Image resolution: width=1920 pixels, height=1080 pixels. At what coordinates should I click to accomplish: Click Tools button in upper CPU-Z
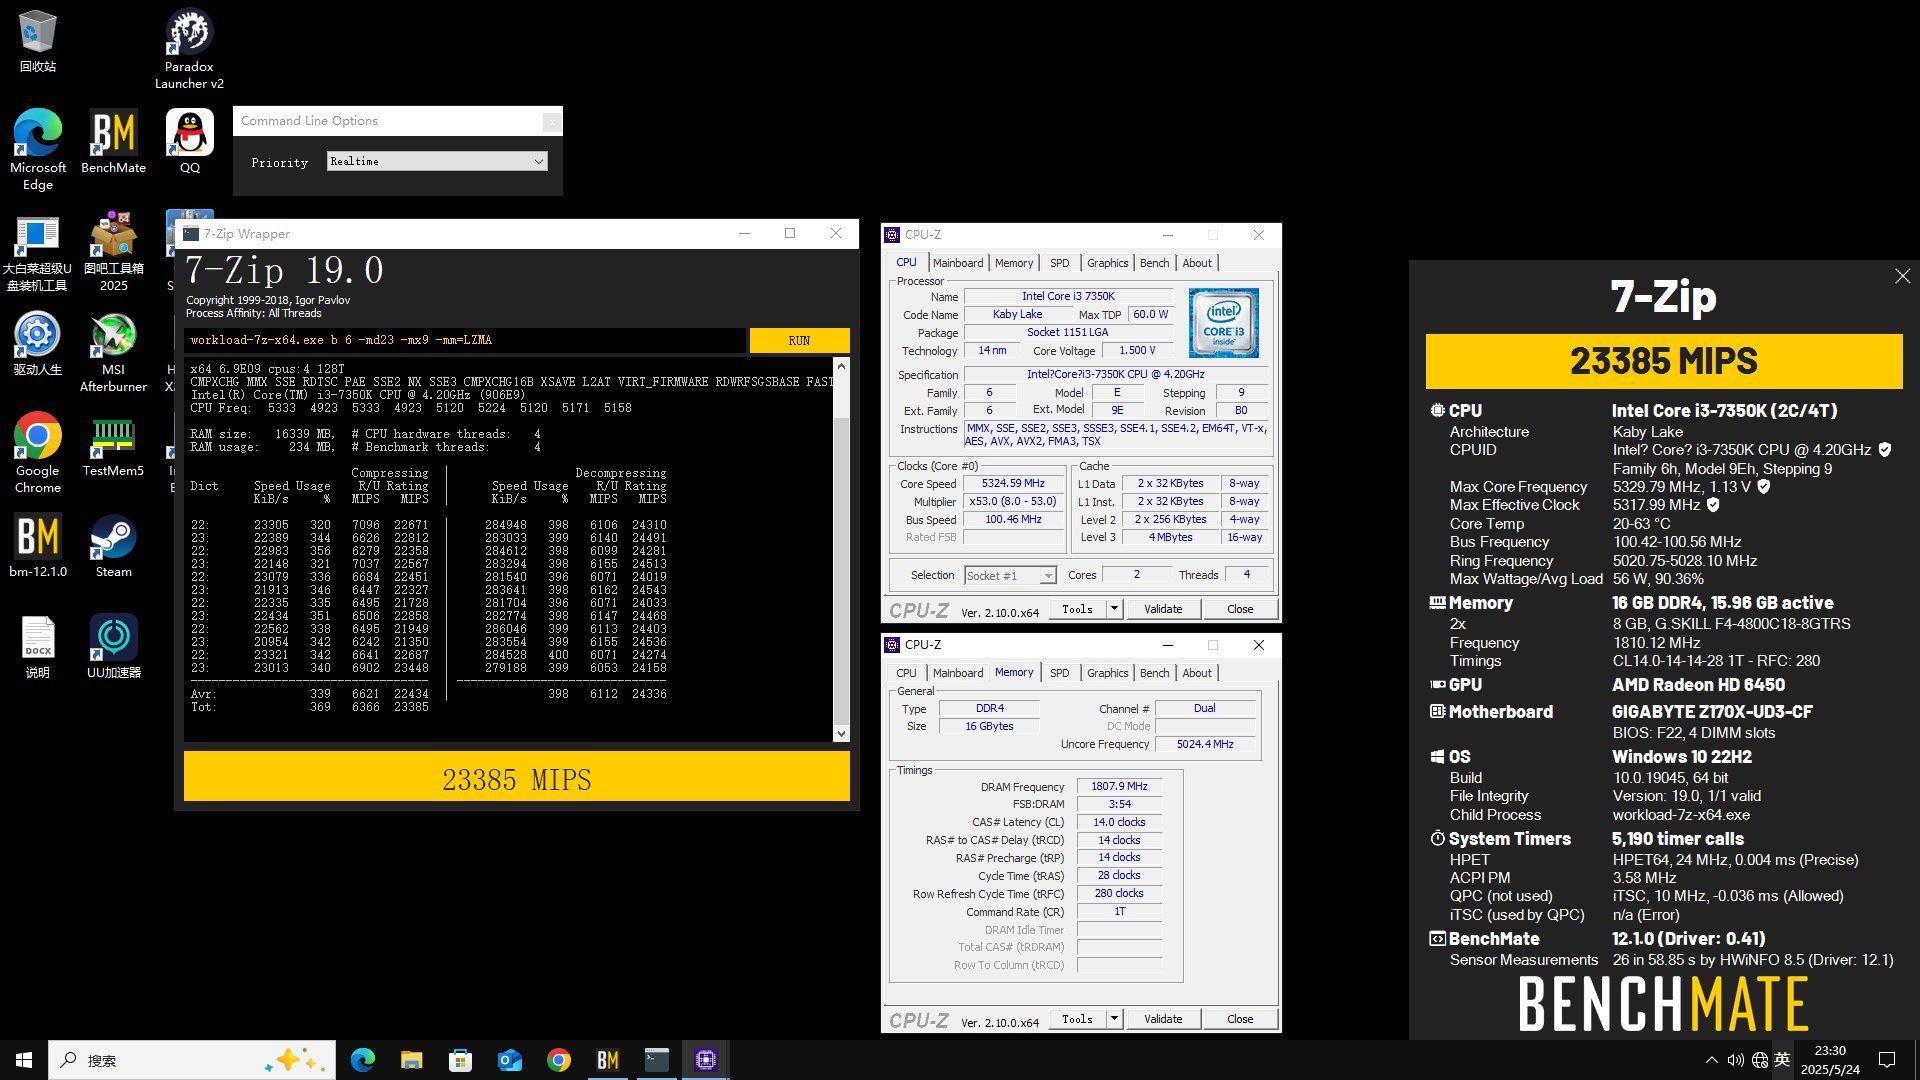tap(1077, 609)
